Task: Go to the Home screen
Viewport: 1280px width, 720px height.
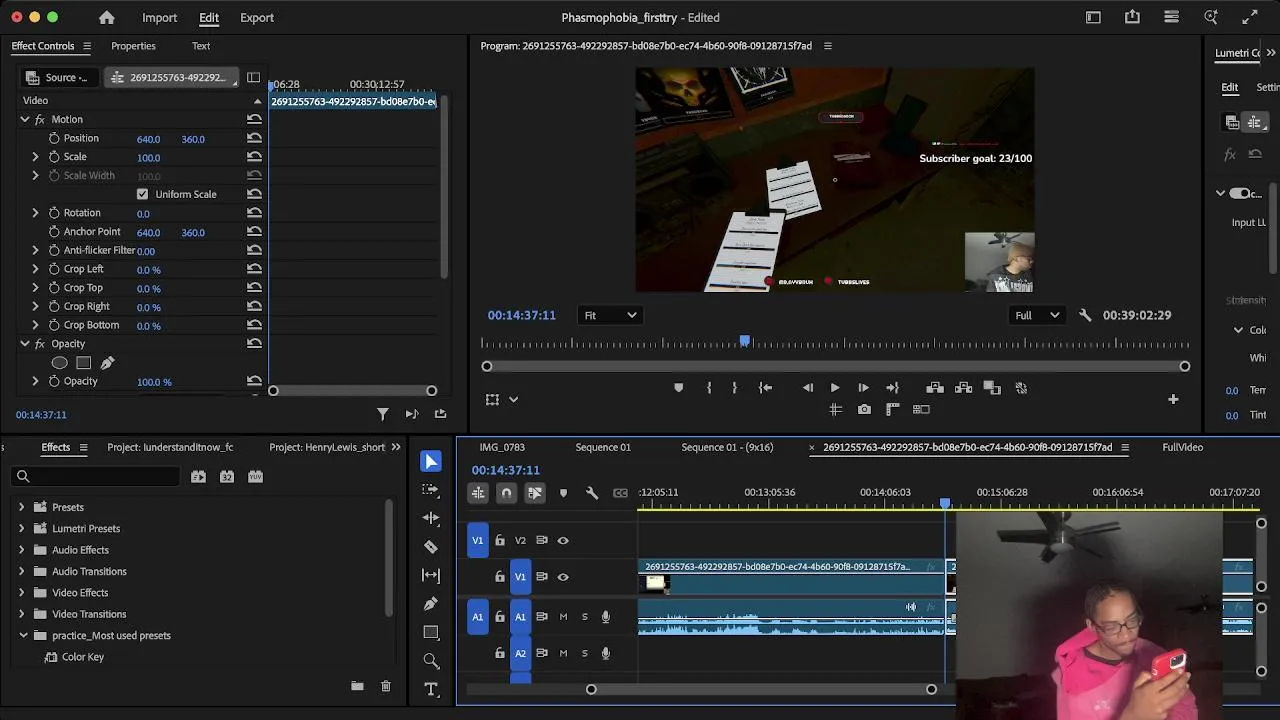Action: [107, 17]
